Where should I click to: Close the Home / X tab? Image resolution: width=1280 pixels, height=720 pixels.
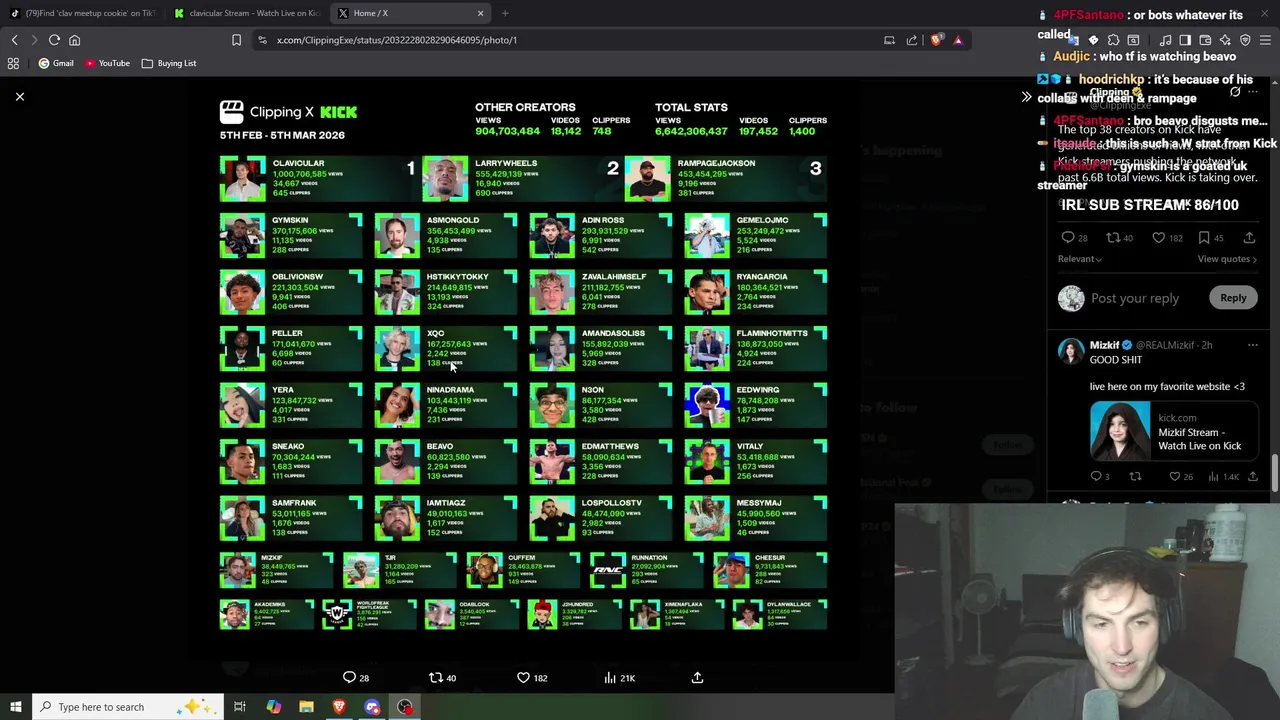480,13
